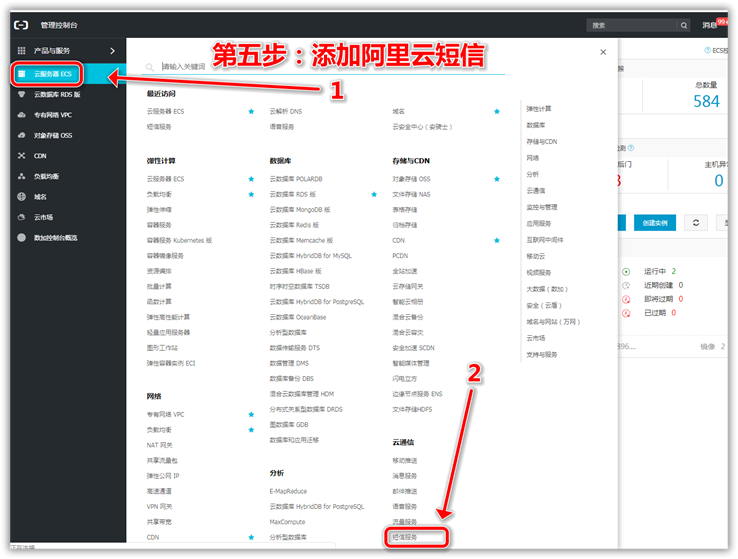Toggle star for 云服务器 ECS under 最近访问
This screenshot has width=738, height=559.
[x=251, y=112]
